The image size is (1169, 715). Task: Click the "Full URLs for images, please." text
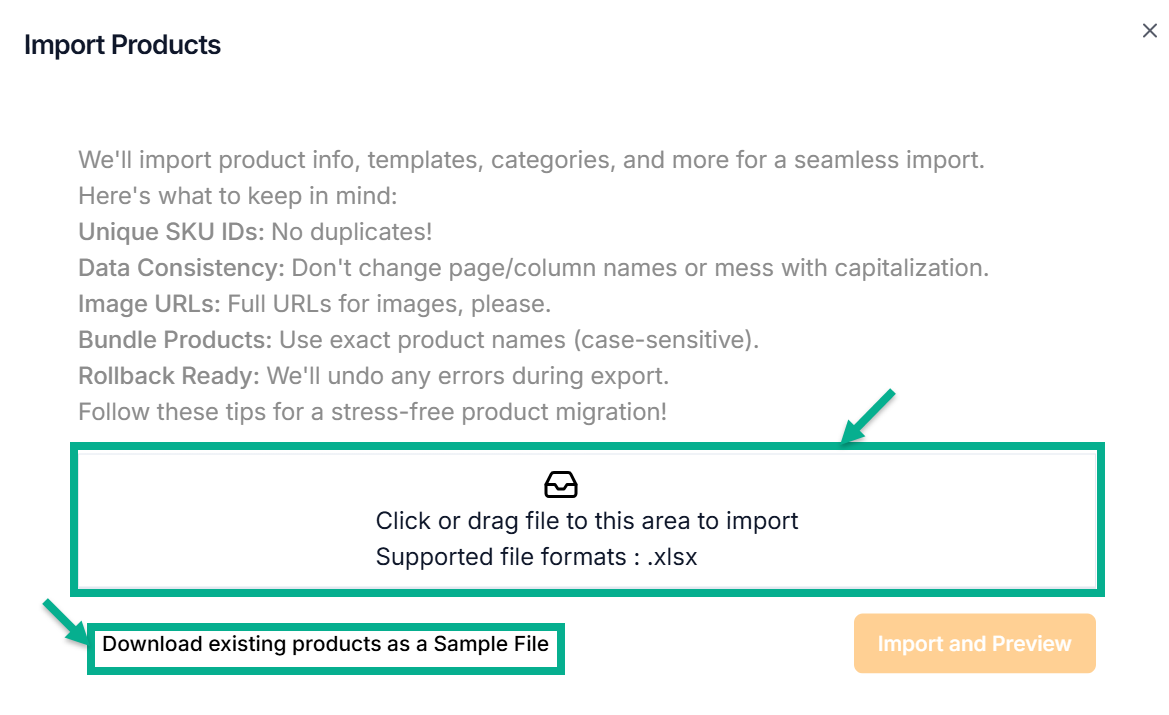[x=389, y=304]
